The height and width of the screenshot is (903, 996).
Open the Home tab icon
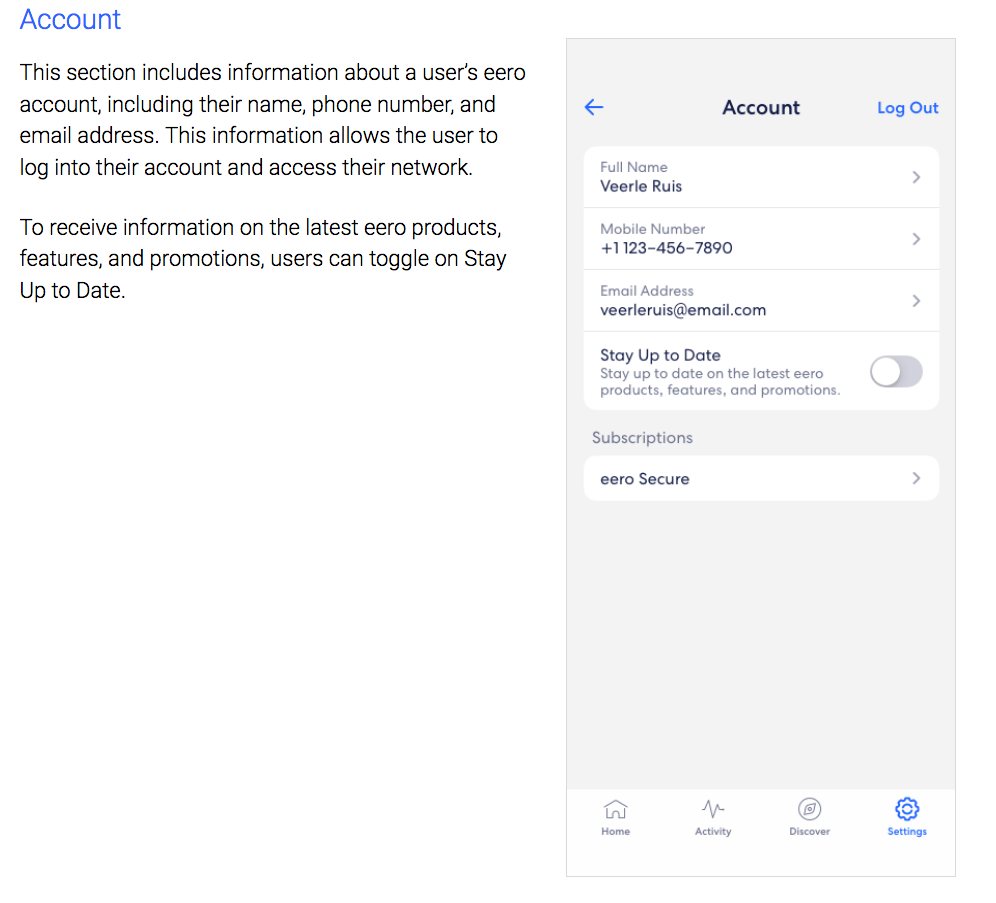pos(616,809)
